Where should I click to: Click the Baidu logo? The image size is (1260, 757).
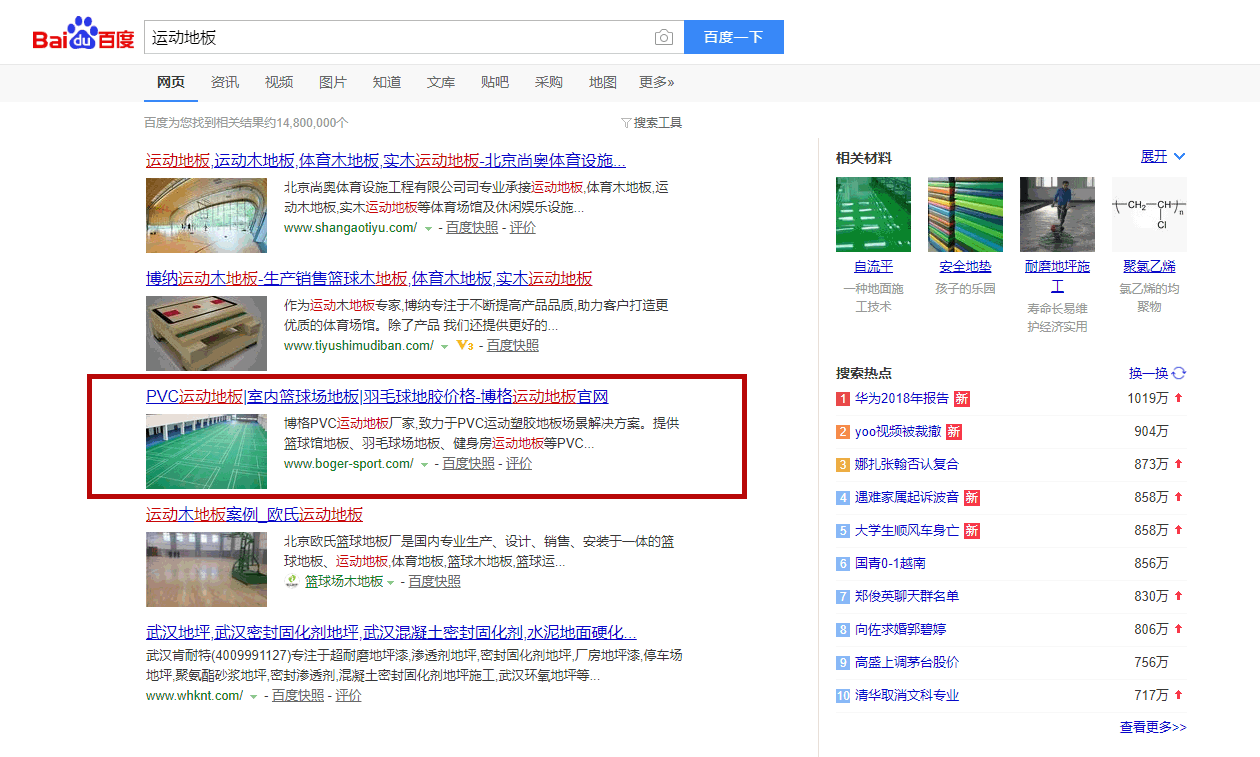83,35
